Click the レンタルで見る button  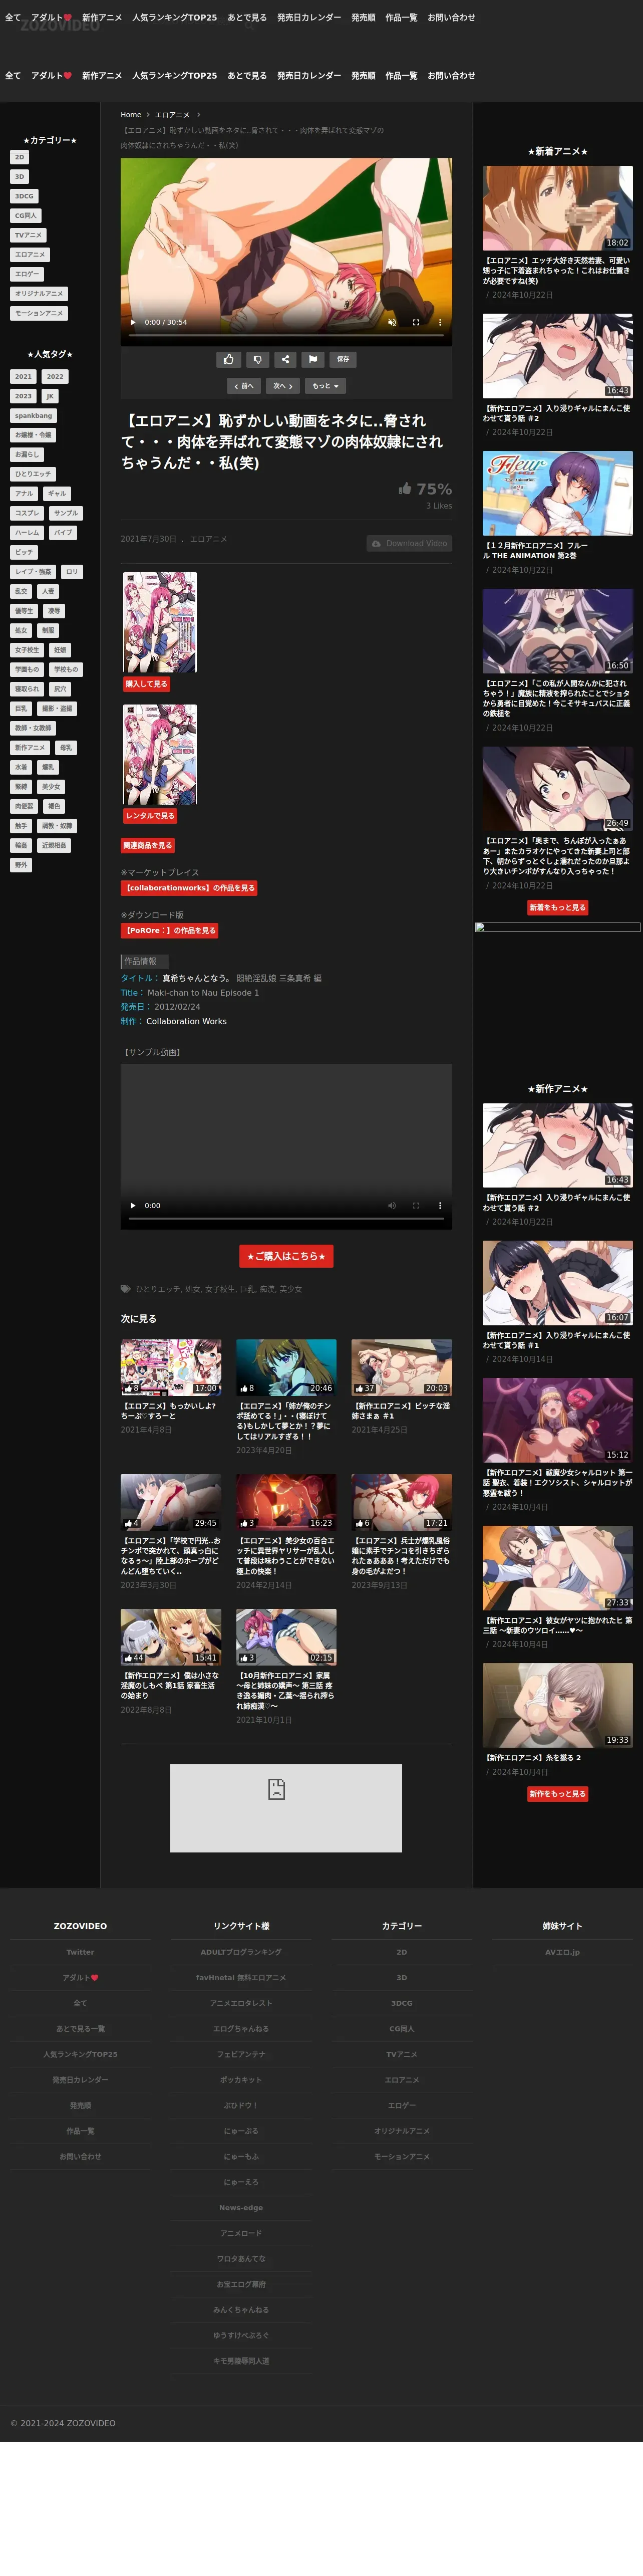click(150, 816)
